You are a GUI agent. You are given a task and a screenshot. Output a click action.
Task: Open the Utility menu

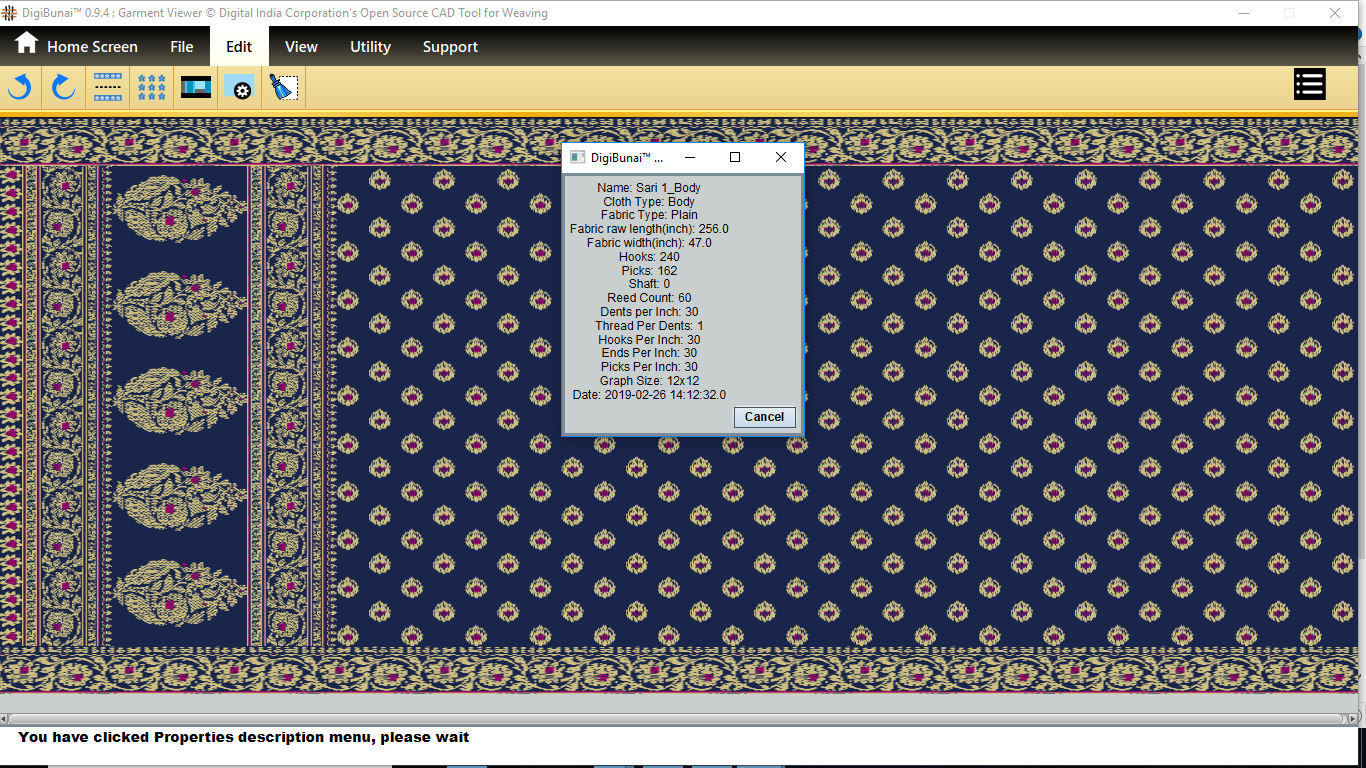click(x=370, y=47)
